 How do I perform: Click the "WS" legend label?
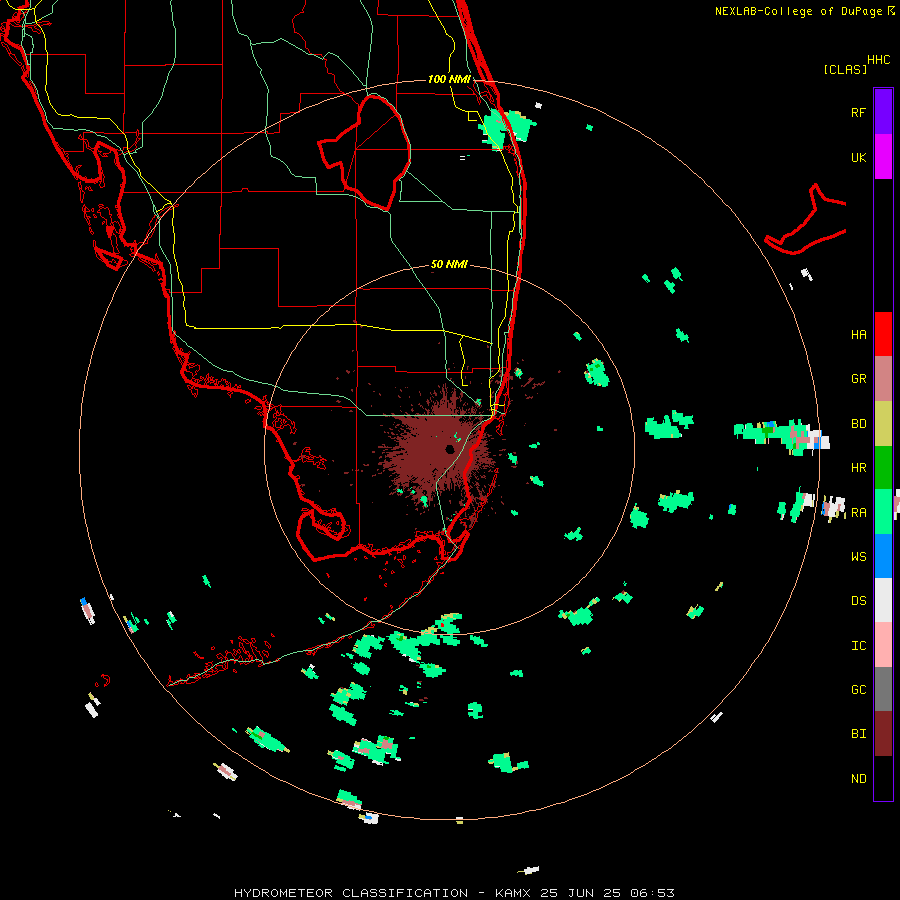(x=858, y=557)
